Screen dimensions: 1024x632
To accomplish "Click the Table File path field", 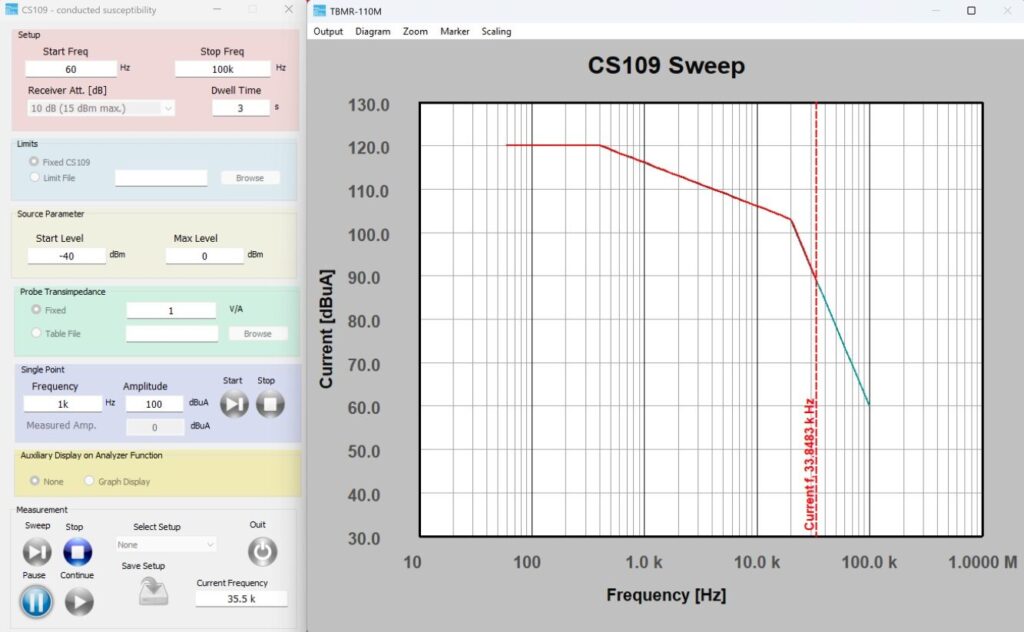I will pyautogui.click(x=172, y=334).
